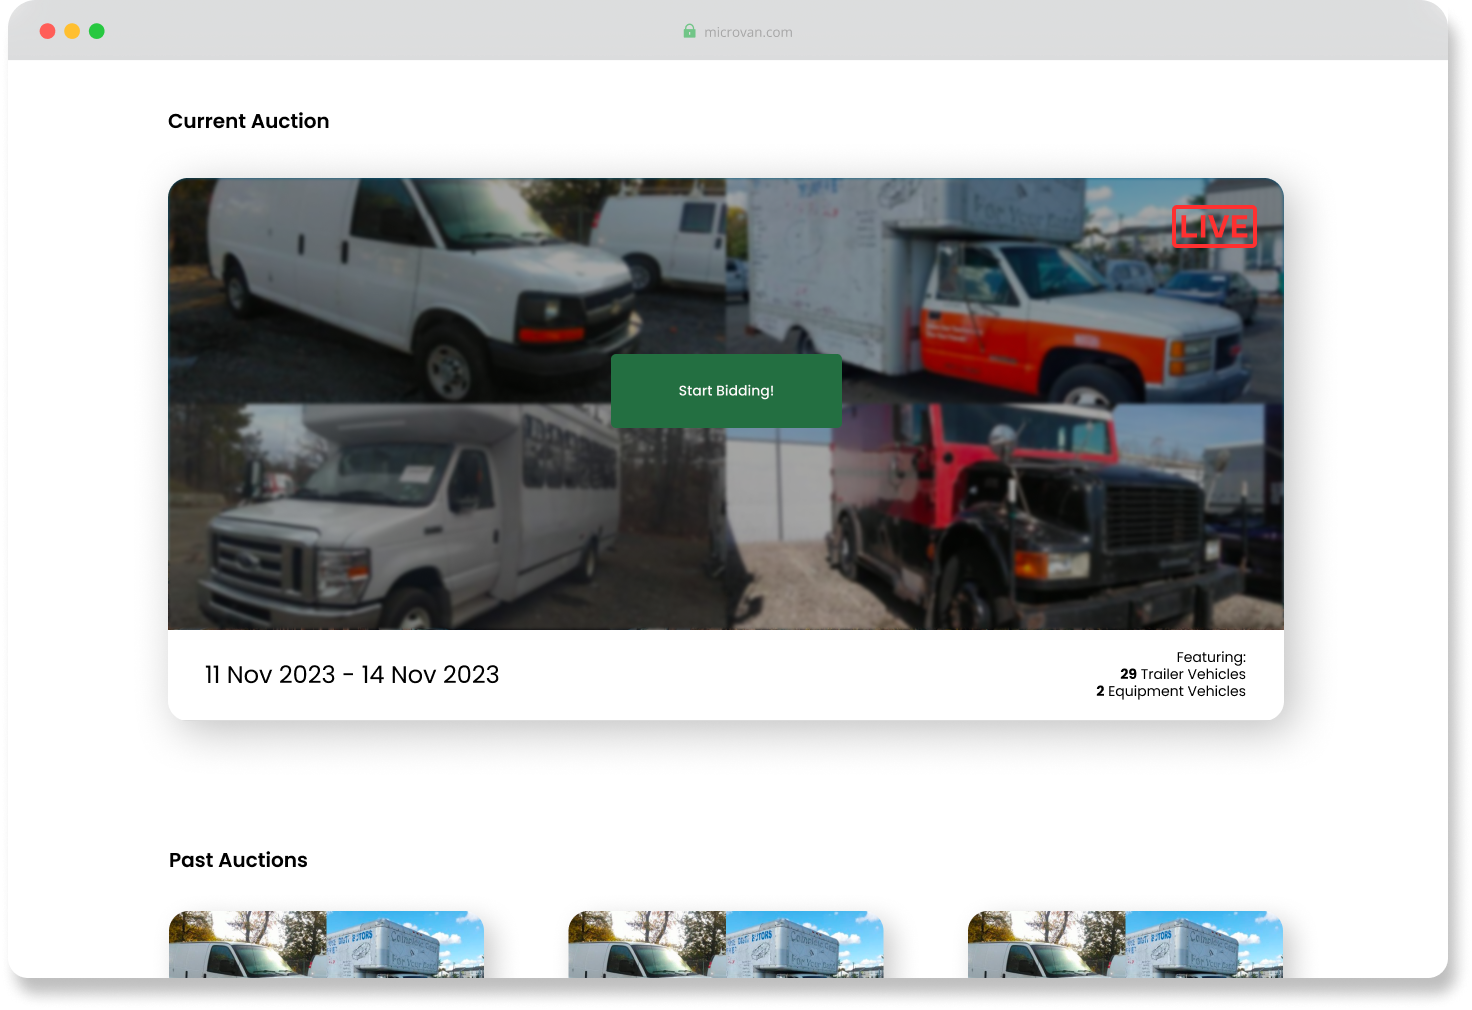Open the middle past auction thumbnail
1472x1010 pixels.
click(726, 944)
